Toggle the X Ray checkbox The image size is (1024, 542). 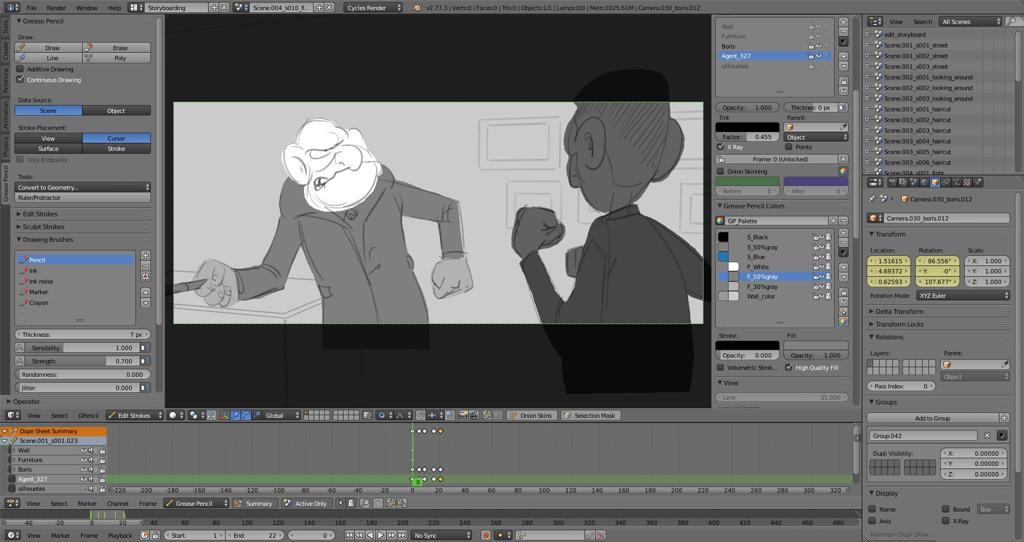[721, 147]
